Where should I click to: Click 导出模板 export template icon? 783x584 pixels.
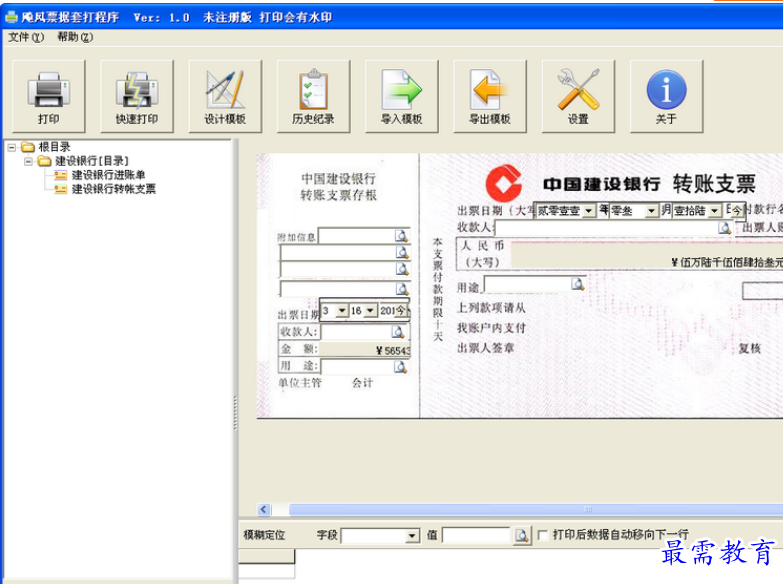(490, 96)
